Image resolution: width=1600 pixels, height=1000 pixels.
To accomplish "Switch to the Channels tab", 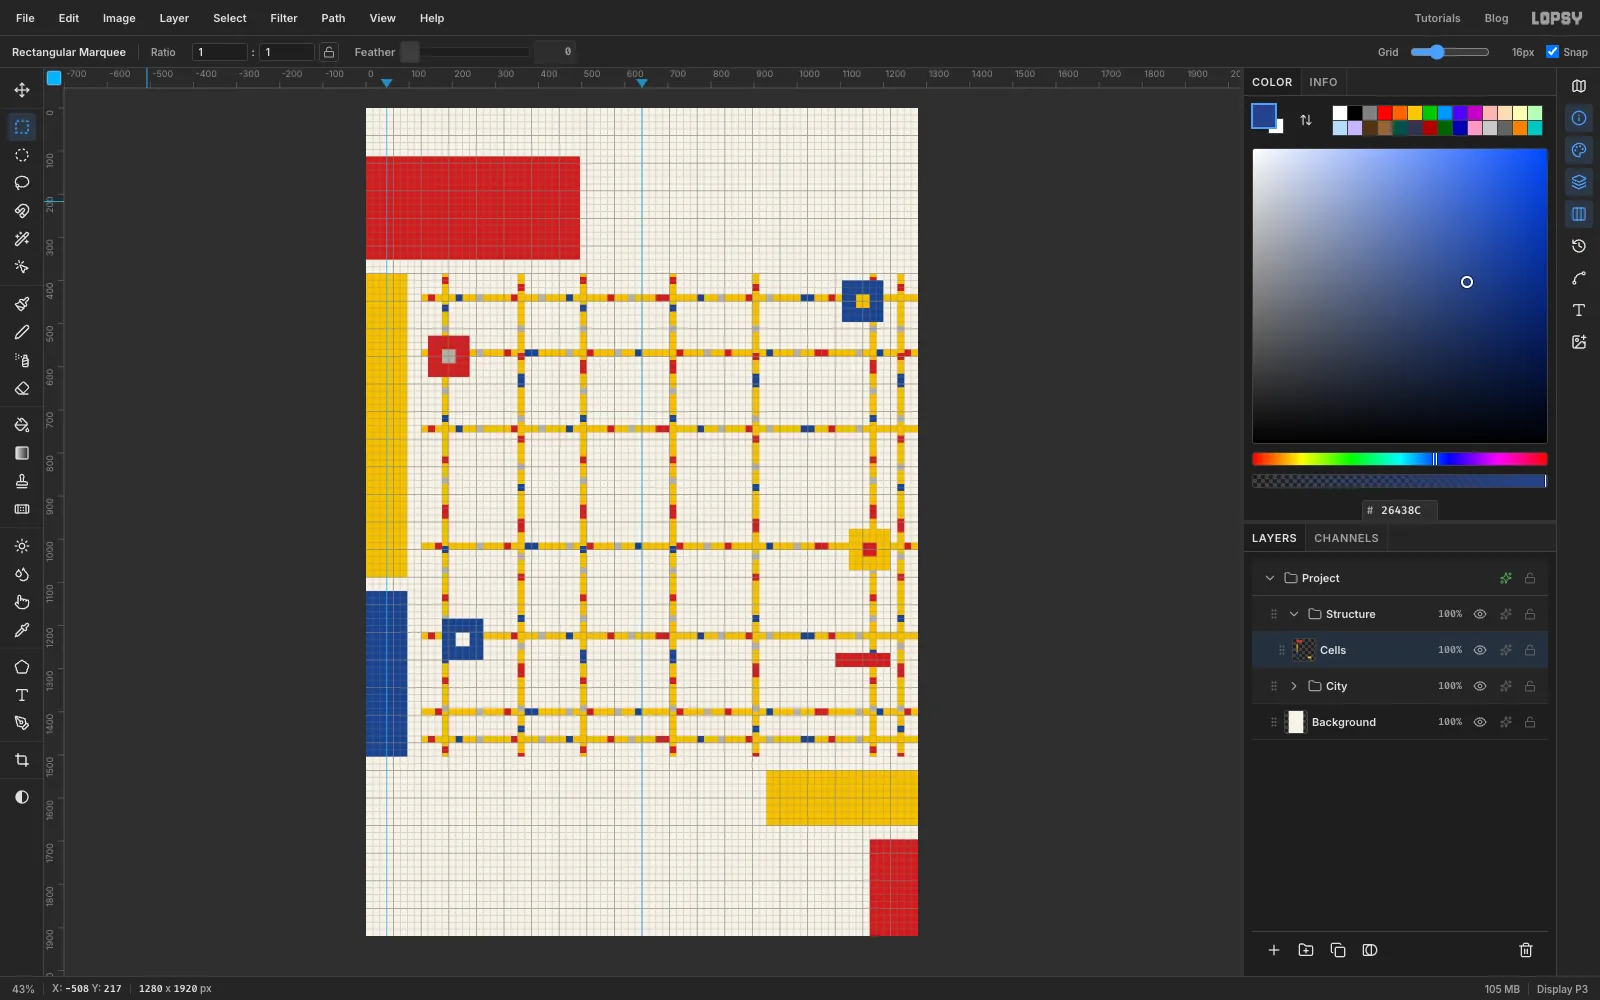I will coord(1346,538).
